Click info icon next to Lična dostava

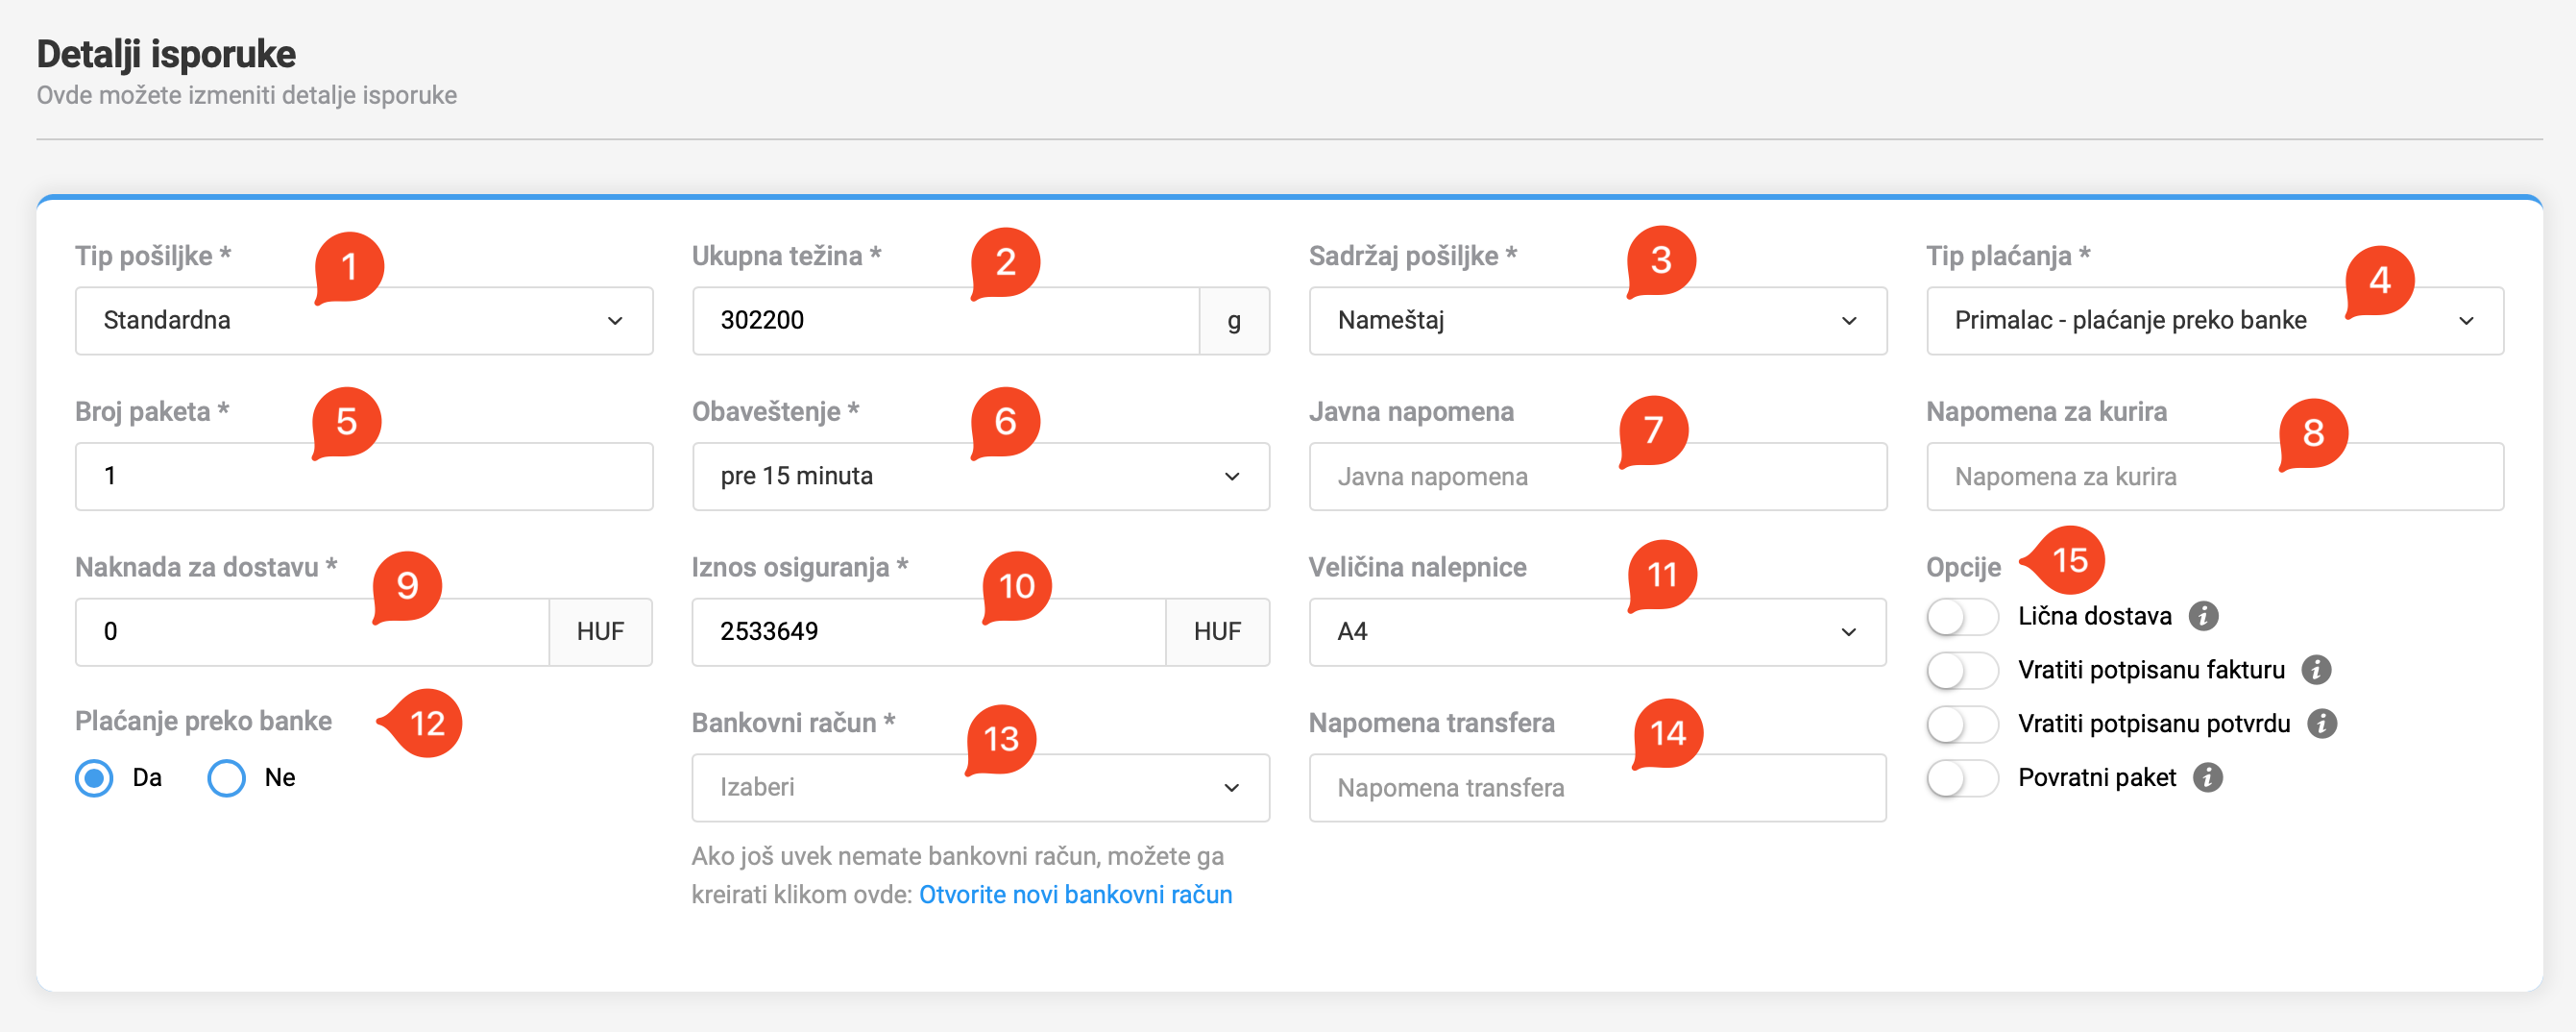(x=2202, y=616)
